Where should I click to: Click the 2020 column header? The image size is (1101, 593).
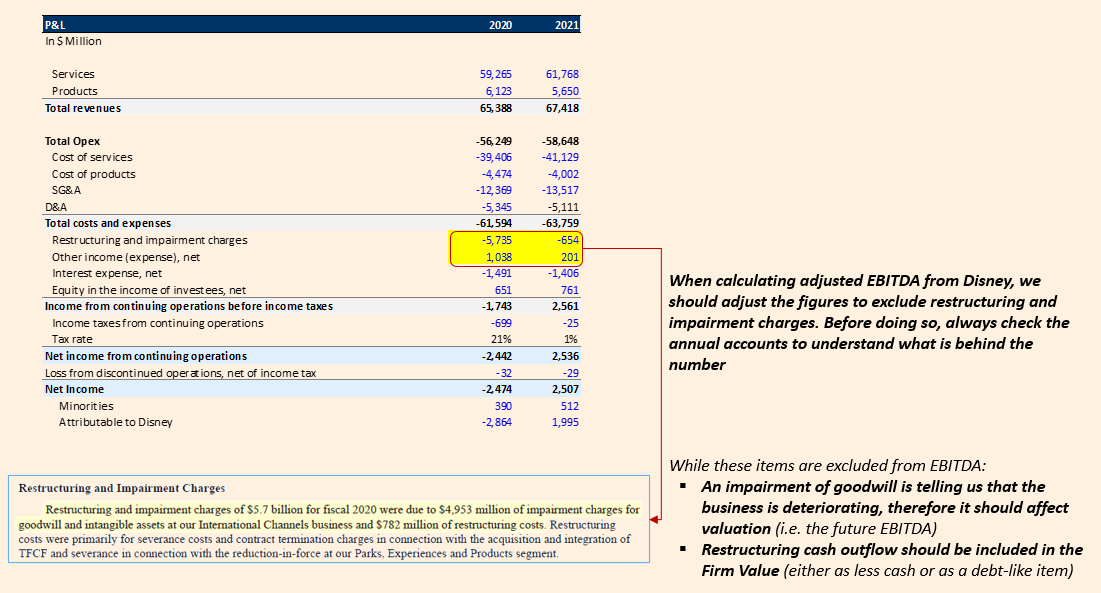499,25
